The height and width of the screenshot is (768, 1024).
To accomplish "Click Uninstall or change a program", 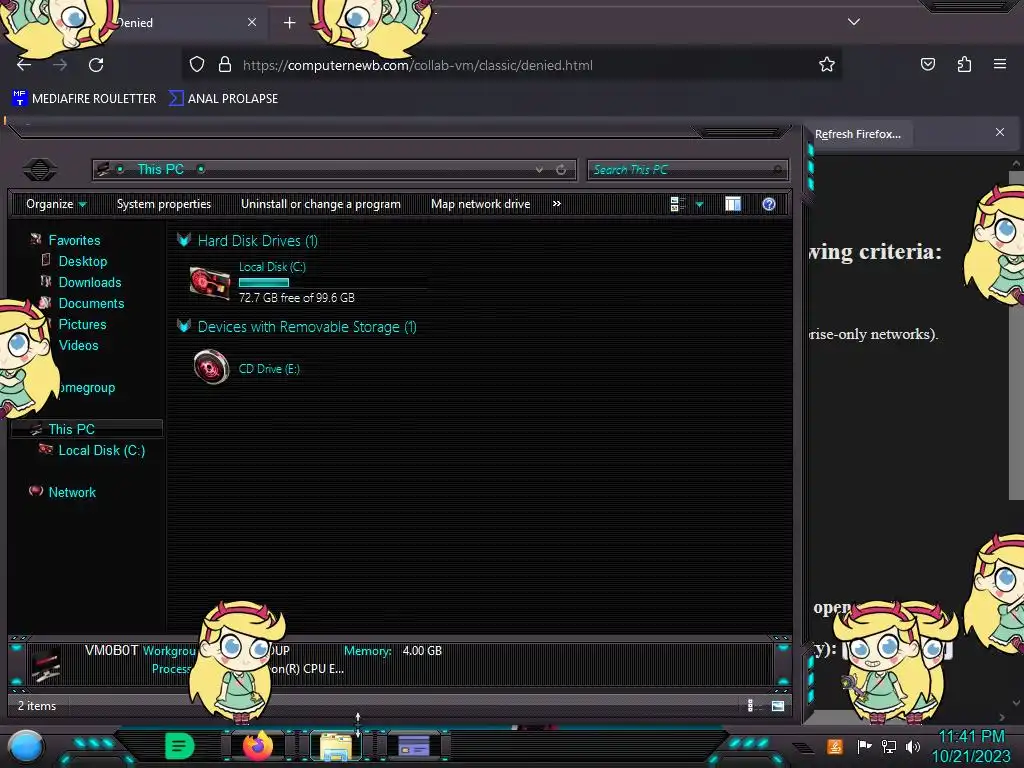I will (321, 204).
